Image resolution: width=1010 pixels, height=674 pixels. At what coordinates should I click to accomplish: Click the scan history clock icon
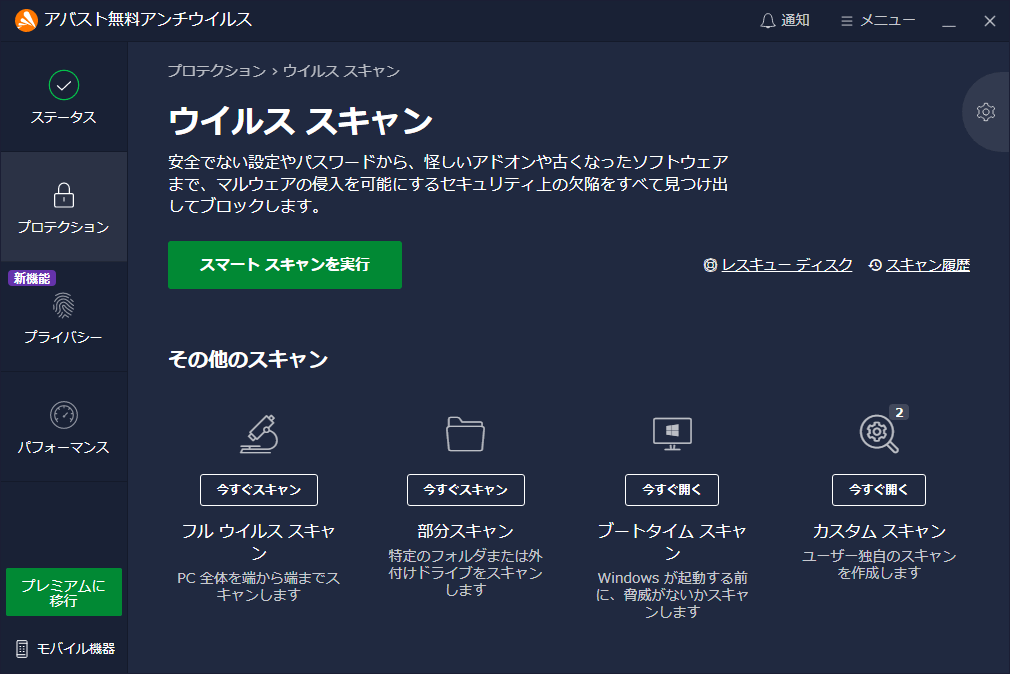tap(875, 265)
